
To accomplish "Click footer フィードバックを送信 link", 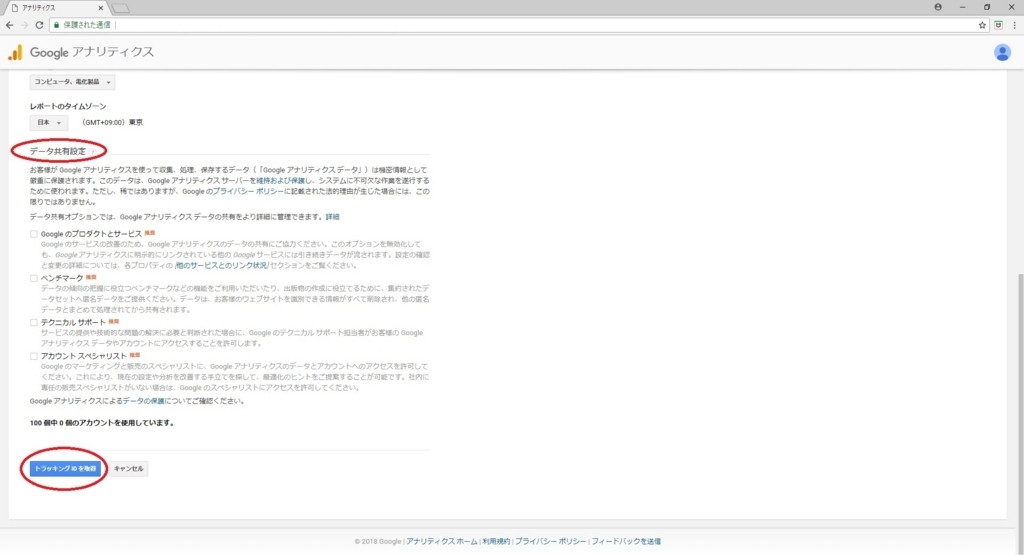I will pos(626,541).
